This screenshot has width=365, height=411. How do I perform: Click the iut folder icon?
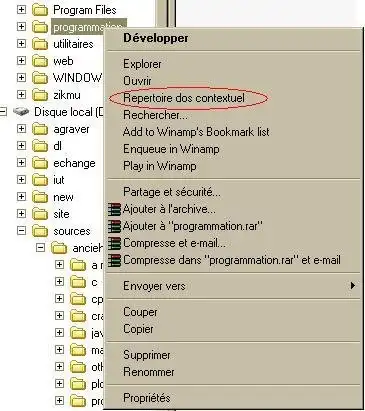click(x=40, y=180)
